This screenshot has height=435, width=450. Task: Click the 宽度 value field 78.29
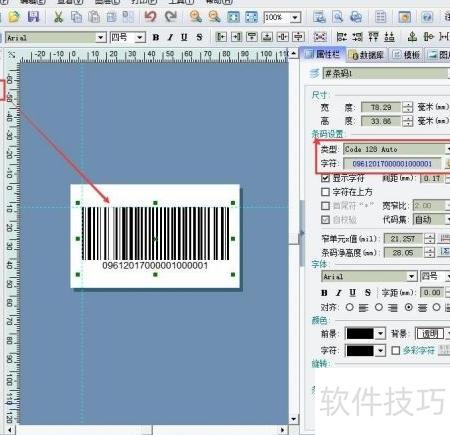[381, 107]
